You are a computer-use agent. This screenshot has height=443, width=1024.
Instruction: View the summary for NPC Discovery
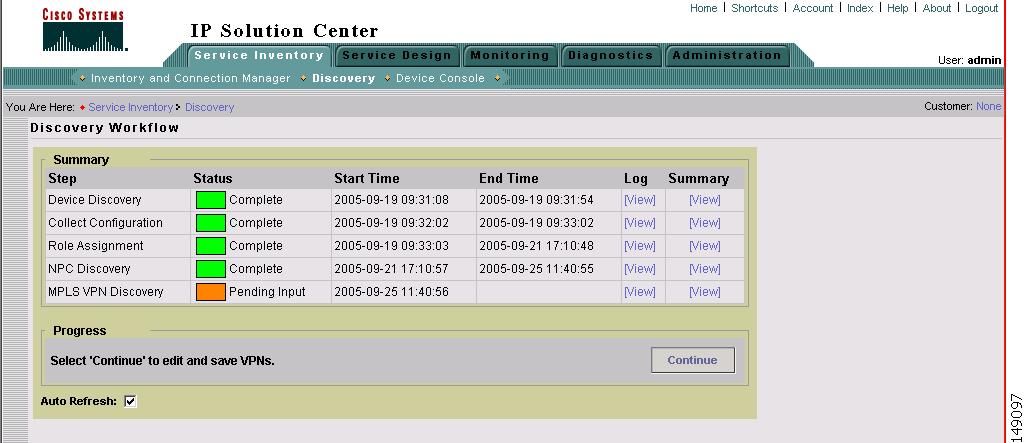(705, 269)
